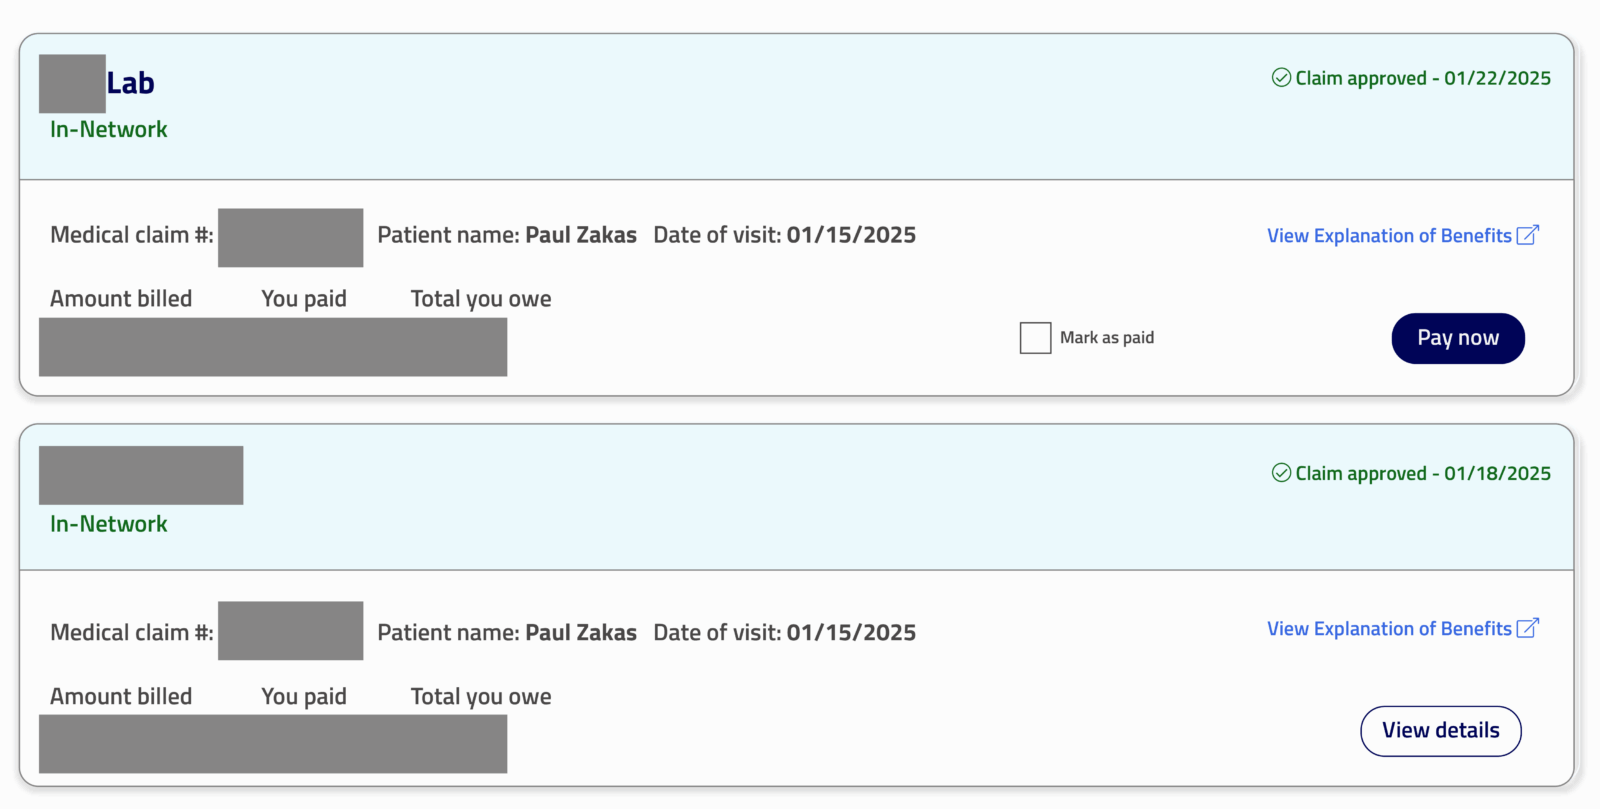
Task: Click the In-Network label under Lab
Action: (x=109, y=130)
